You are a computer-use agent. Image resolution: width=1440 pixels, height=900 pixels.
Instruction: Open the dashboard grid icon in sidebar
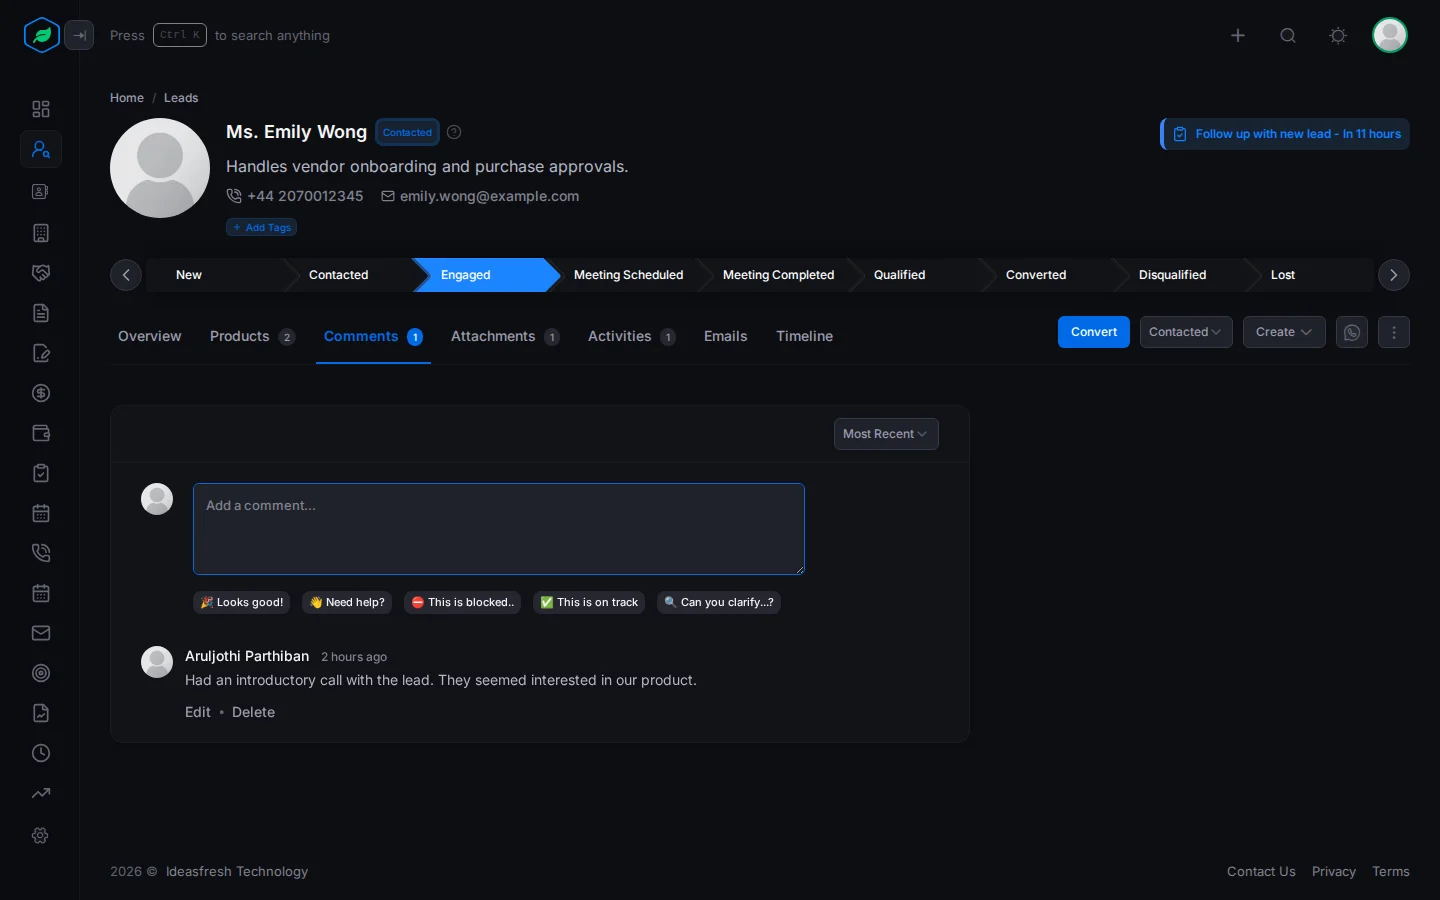tap(41, 109)
